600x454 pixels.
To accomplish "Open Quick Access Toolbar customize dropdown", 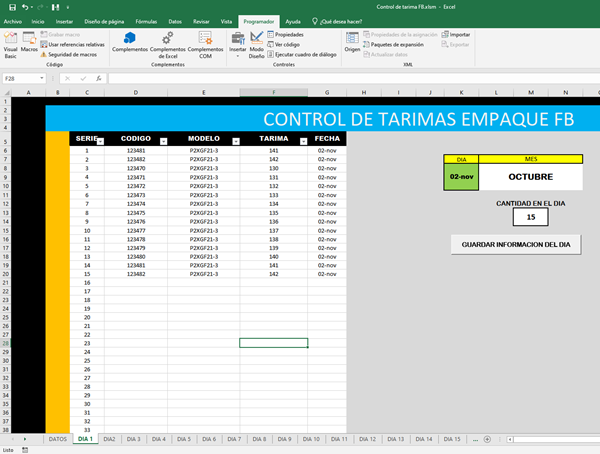I will click(x=68, y=7).
